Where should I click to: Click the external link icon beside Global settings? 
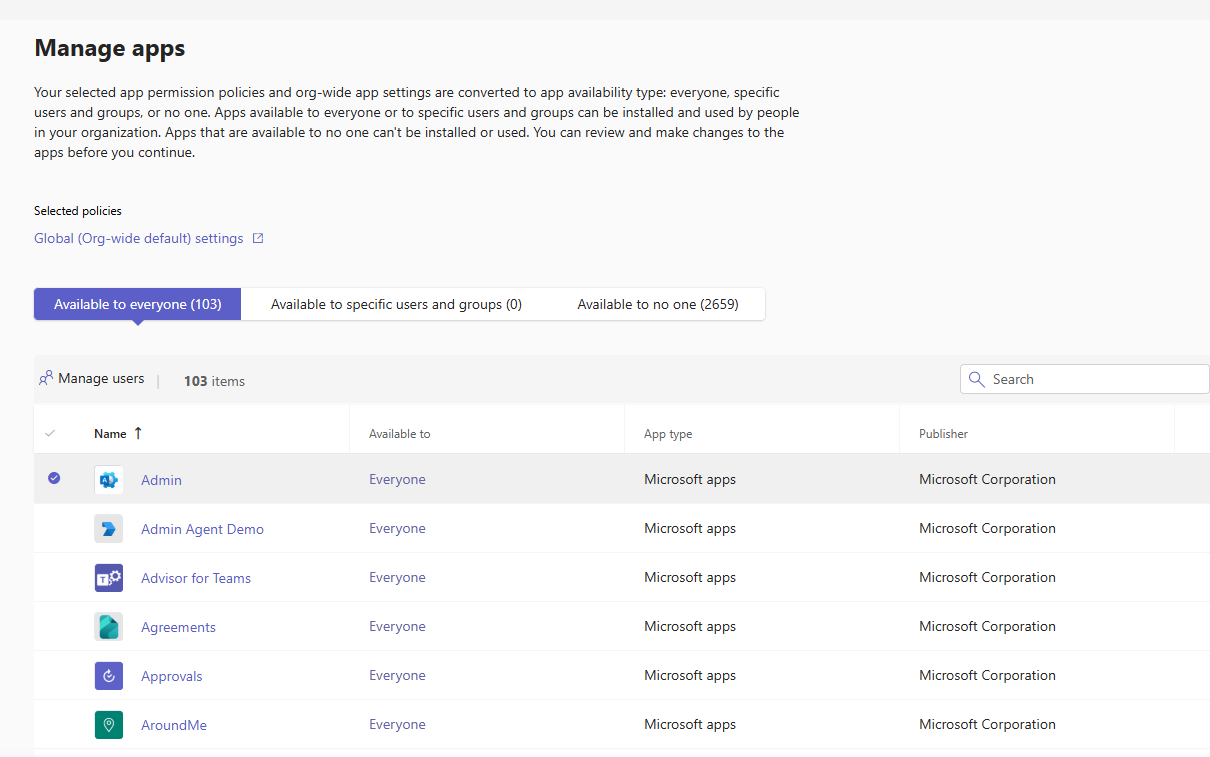(258, 239)
